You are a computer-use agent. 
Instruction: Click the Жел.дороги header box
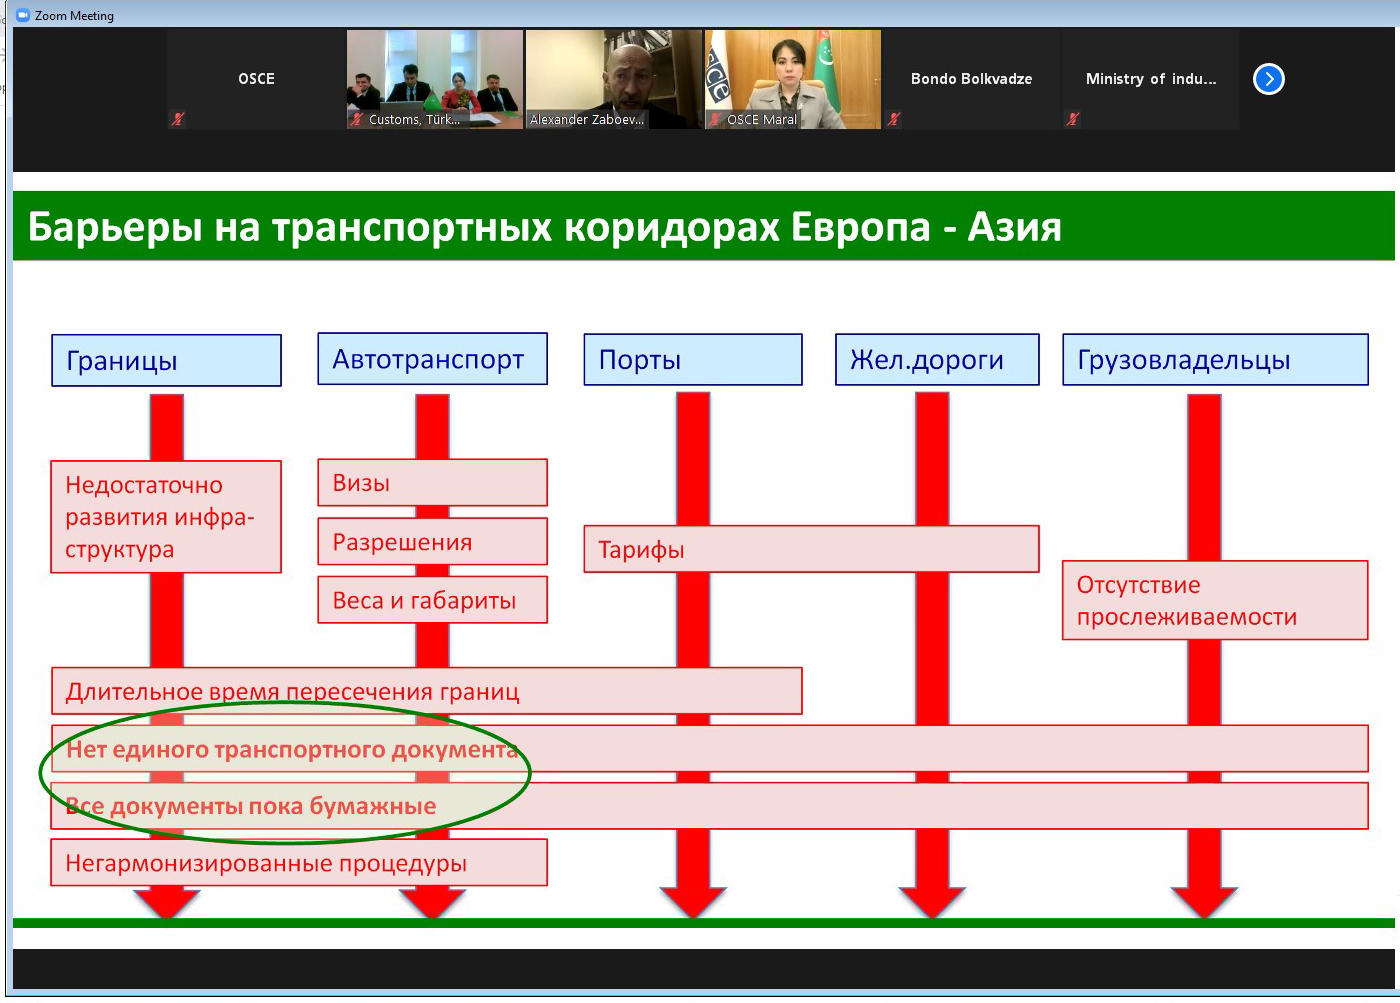tap(937, 360)
